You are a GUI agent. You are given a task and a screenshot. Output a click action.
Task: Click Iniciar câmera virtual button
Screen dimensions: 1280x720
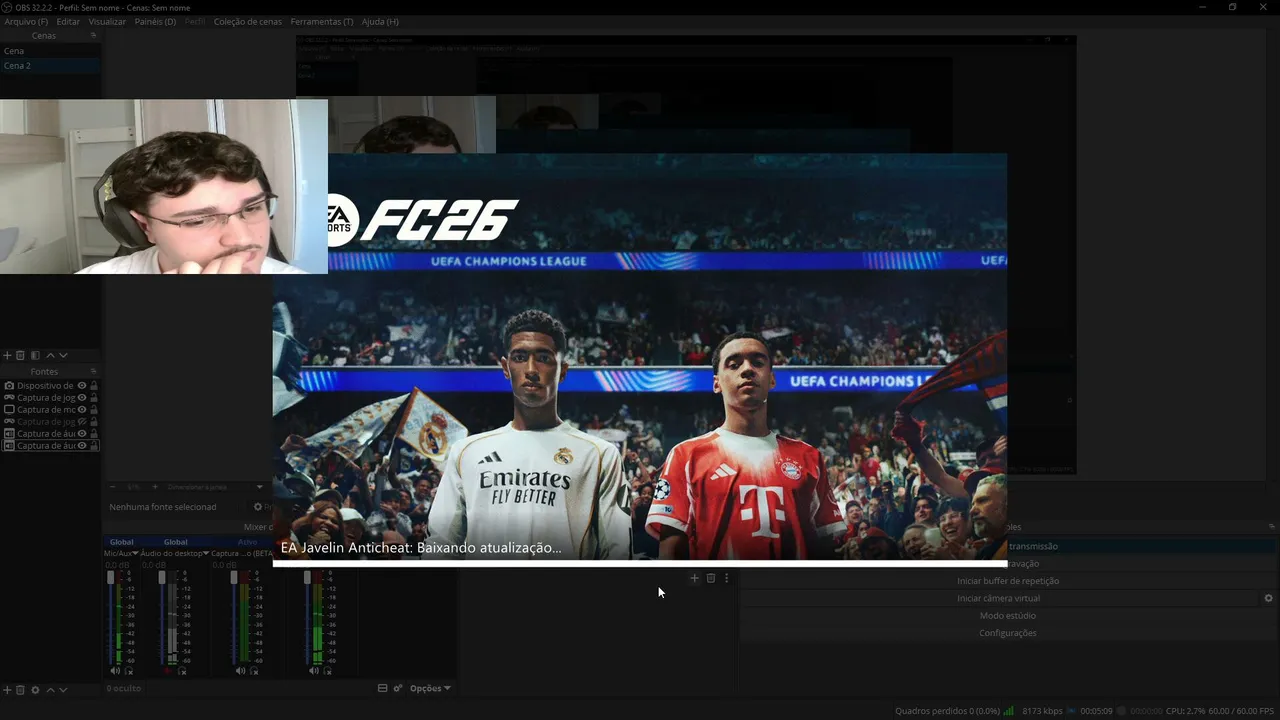click(x=998, y=598)
